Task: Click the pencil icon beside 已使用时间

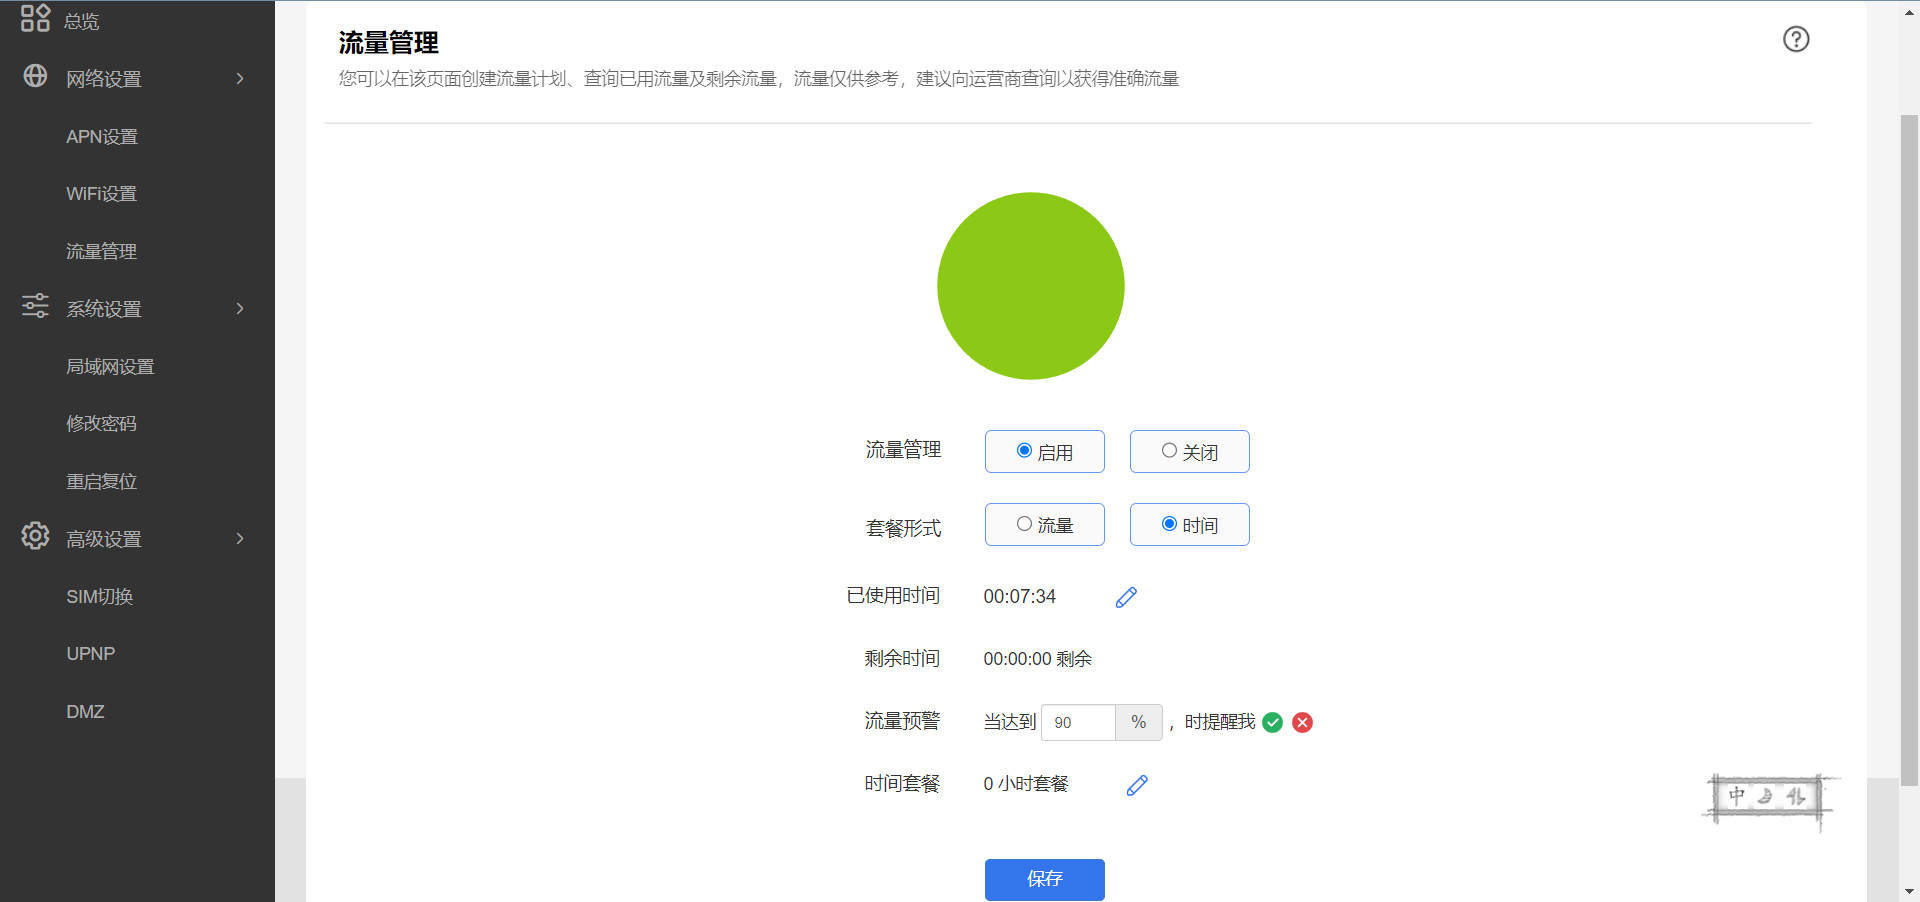Action: pyautogui.click(x=1126, y=597)
